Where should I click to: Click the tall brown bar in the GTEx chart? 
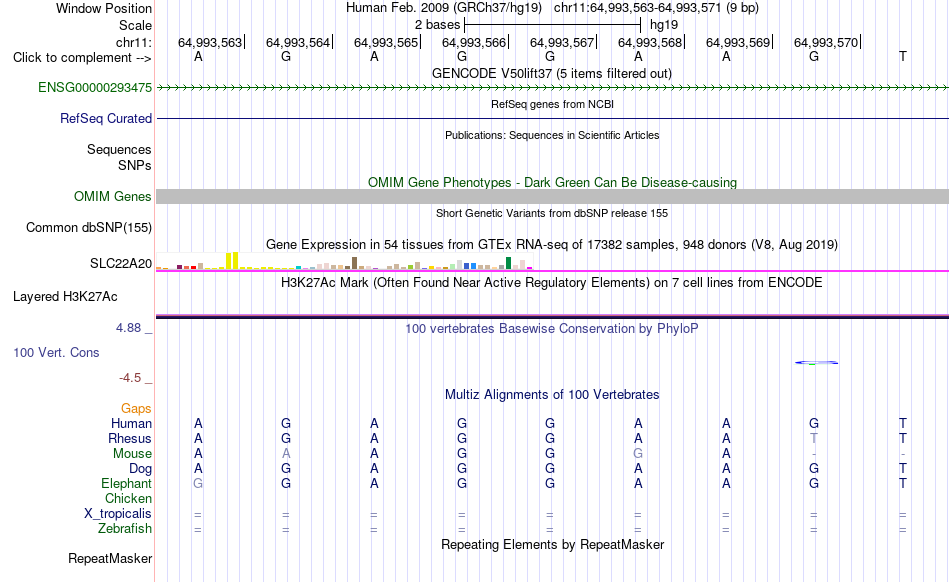[x=354, y=263]
